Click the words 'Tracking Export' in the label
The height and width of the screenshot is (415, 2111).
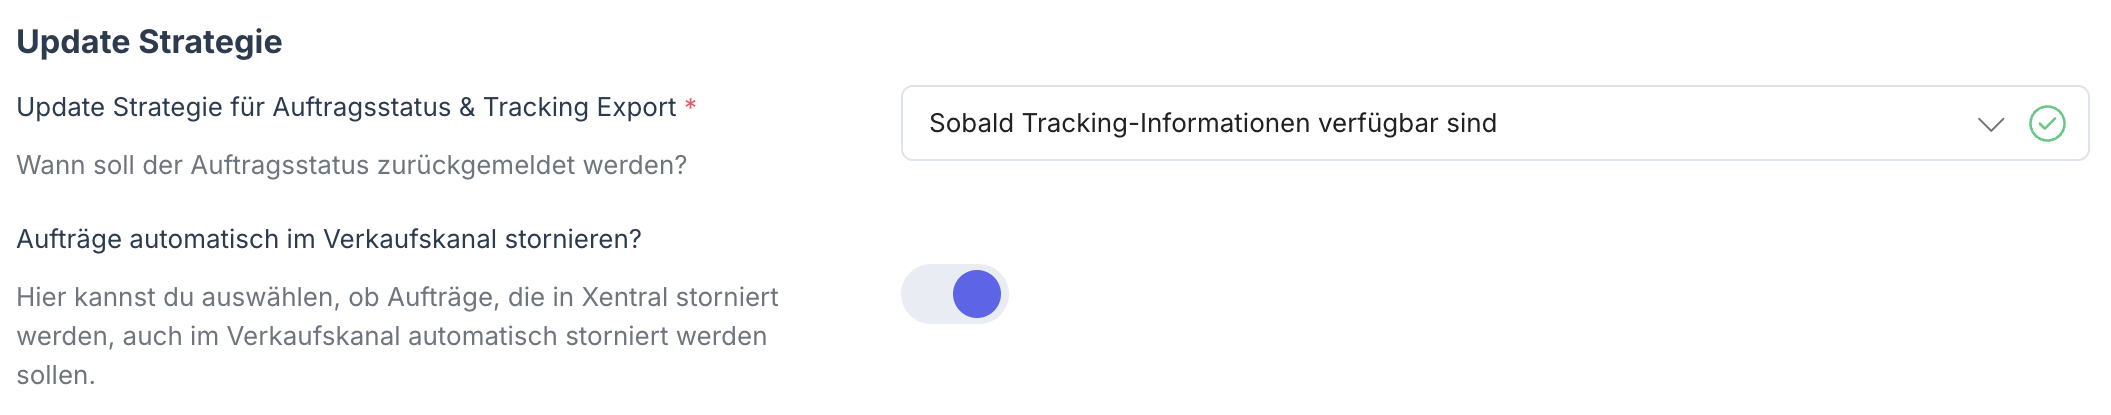pos(579,107)
